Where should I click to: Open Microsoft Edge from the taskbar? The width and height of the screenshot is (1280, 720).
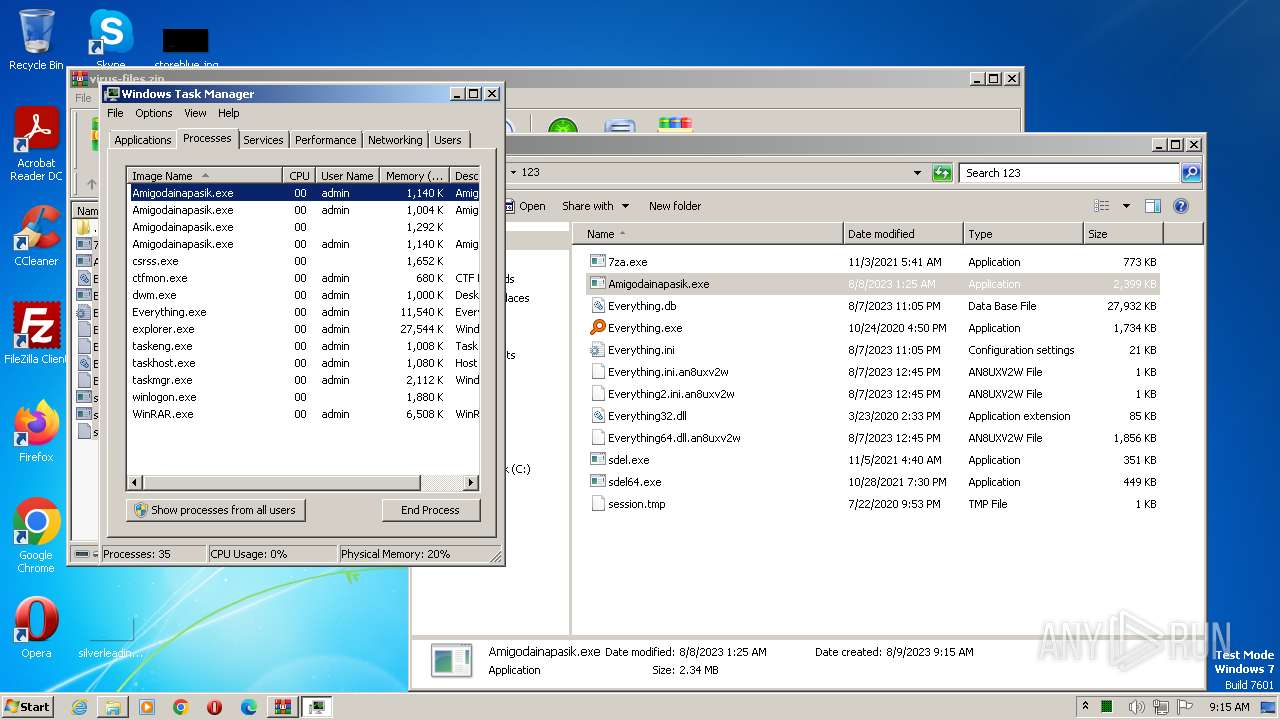[x=249, y=707]
